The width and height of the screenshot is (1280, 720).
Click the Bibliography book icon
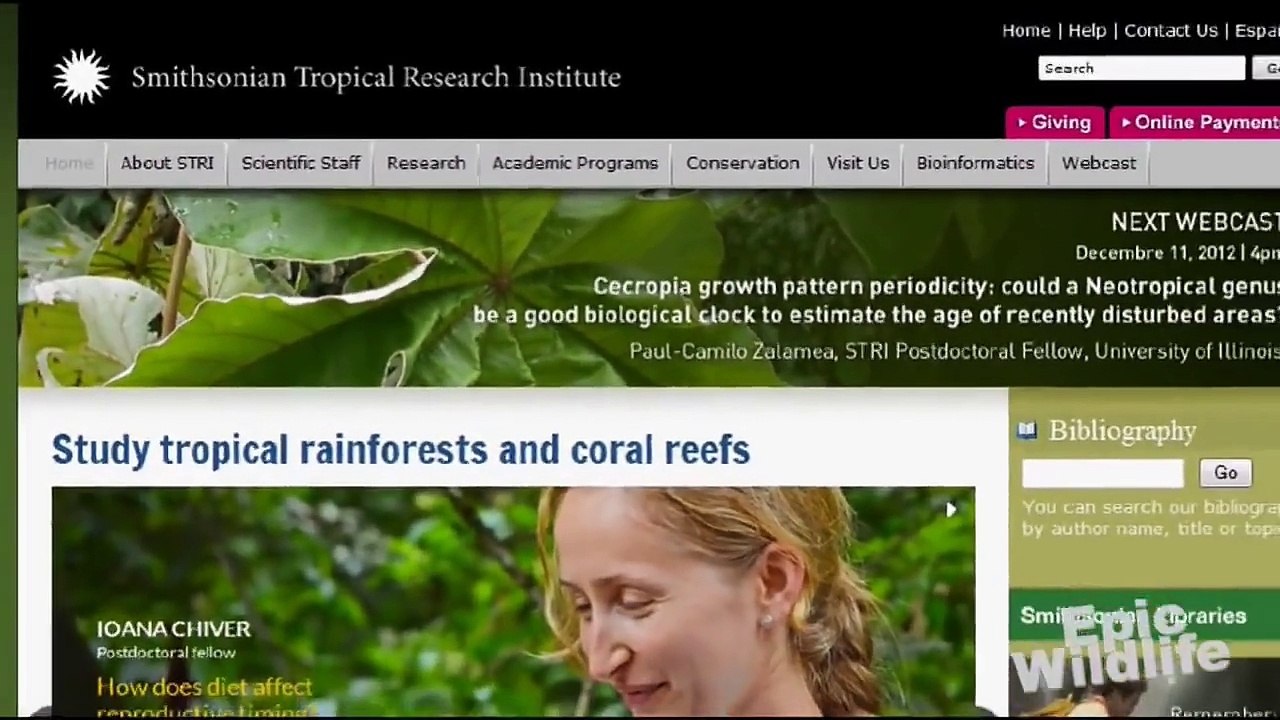click(x=1027, y=431)
